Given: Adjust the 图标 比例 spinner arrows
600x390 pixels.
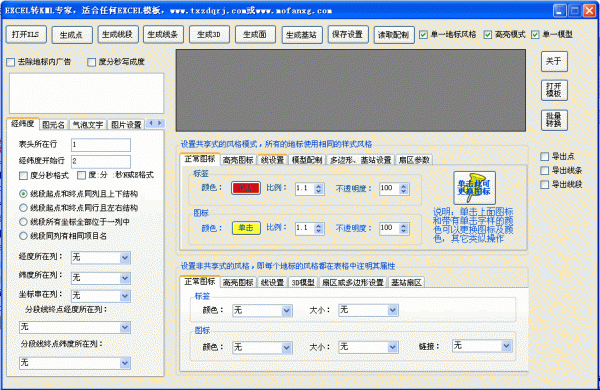Looking at the screenshot, I should (318, 228).
